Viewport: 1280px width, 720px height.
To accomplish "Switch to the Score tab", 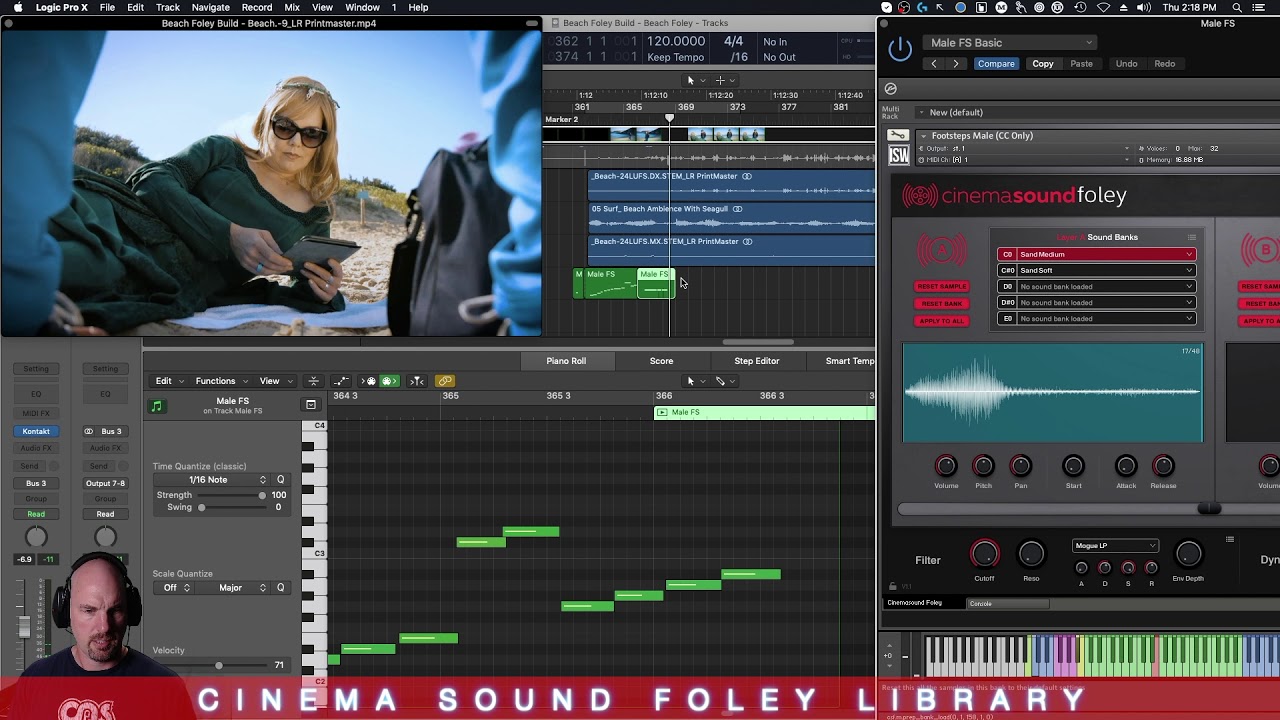I will [661, 361].
